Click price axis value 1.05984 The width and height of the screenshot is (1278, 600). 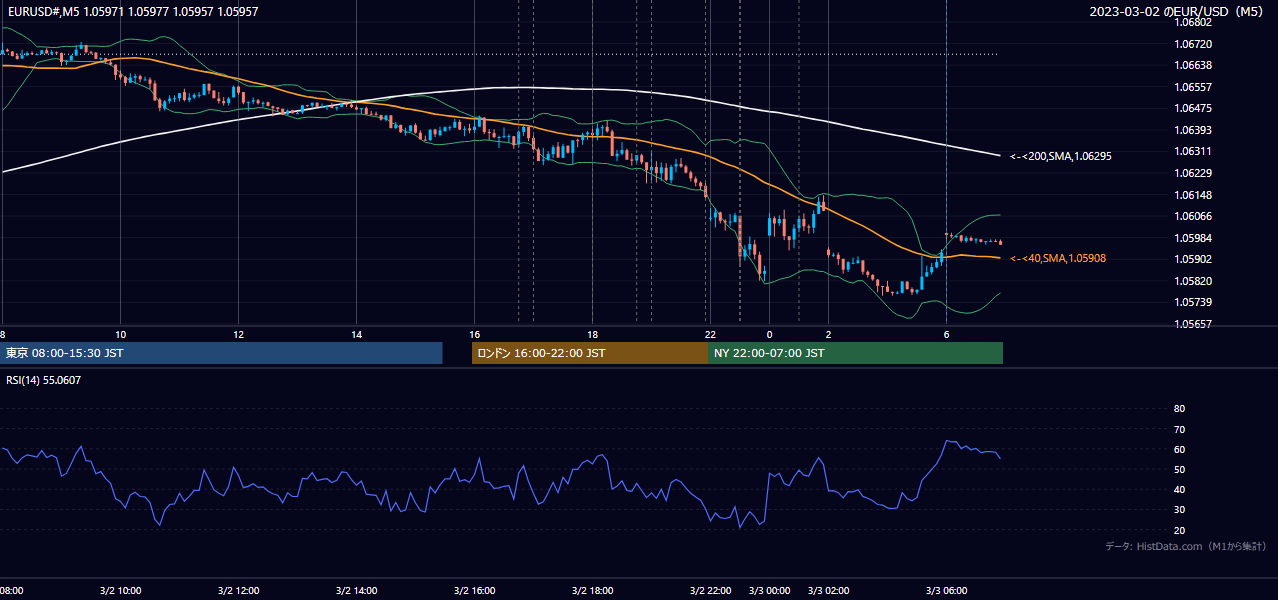pos(1192,238)
